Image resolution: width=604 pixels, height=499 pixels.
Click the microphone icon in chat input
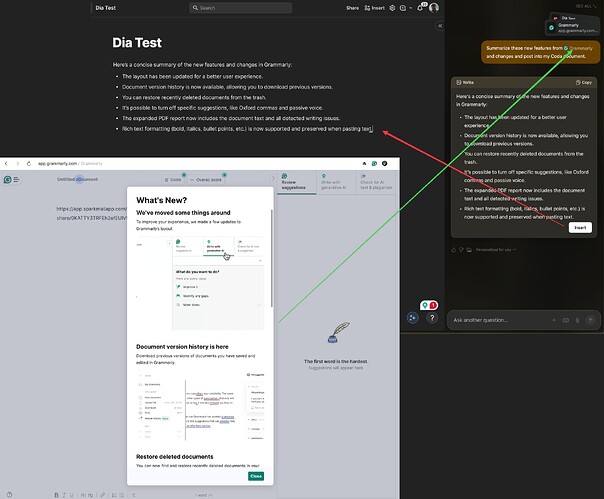tap(577, 320)
